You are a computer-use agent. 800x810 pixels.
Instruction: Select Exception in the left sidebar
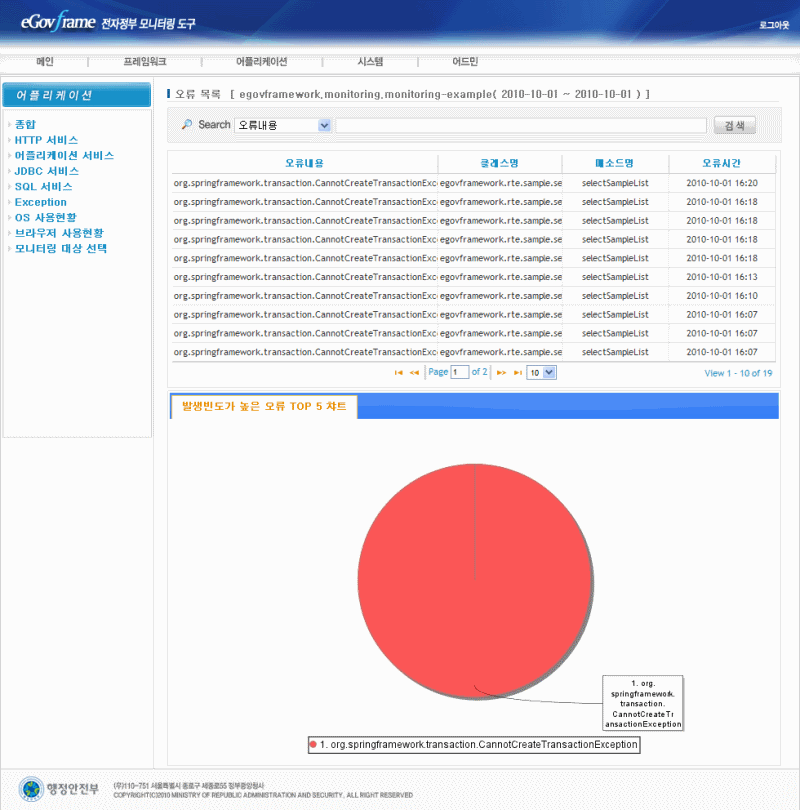[x=41, y=202]
